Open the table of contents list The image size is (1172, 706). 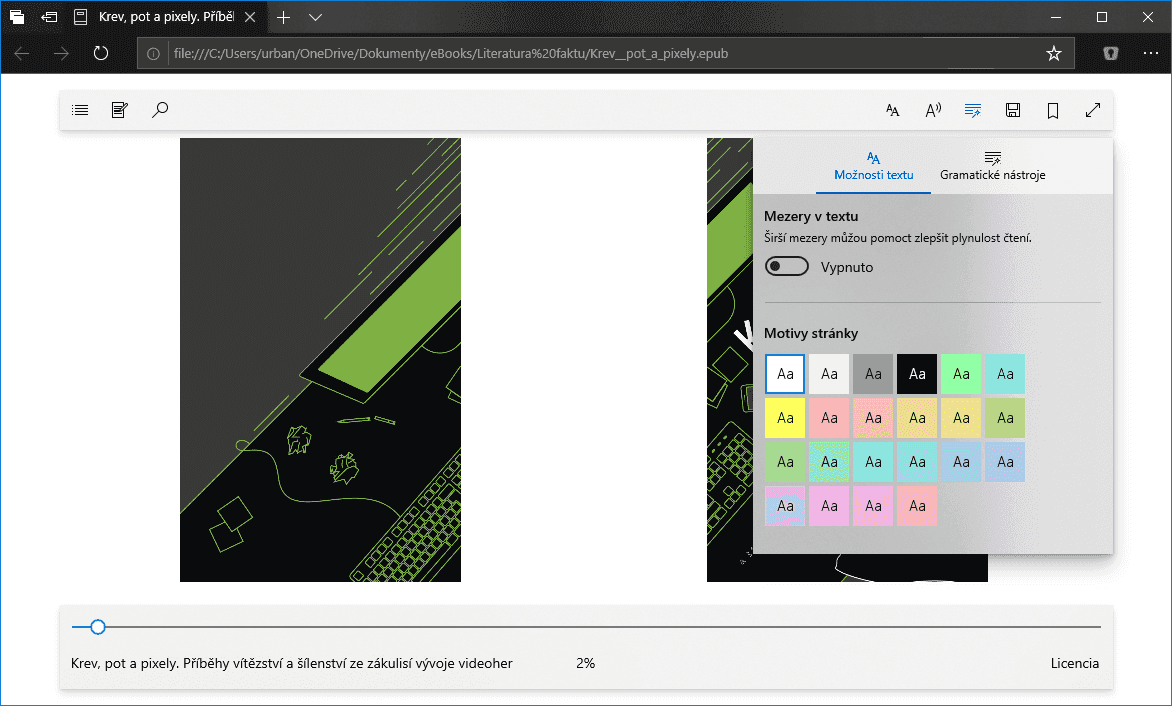tap(80, 110)
